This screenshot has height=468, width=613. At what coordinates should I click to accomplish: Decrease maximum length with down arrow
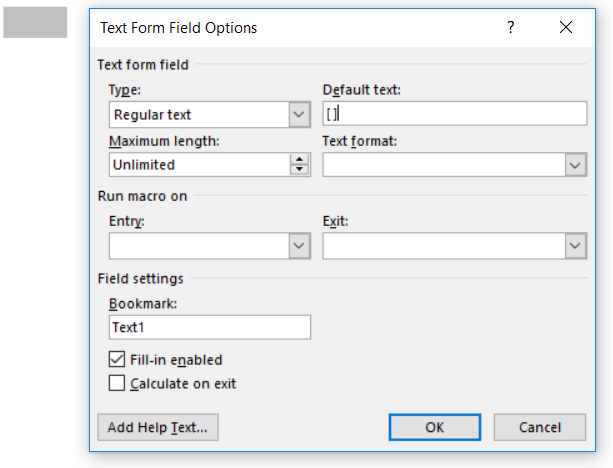(x=299, y=170)
